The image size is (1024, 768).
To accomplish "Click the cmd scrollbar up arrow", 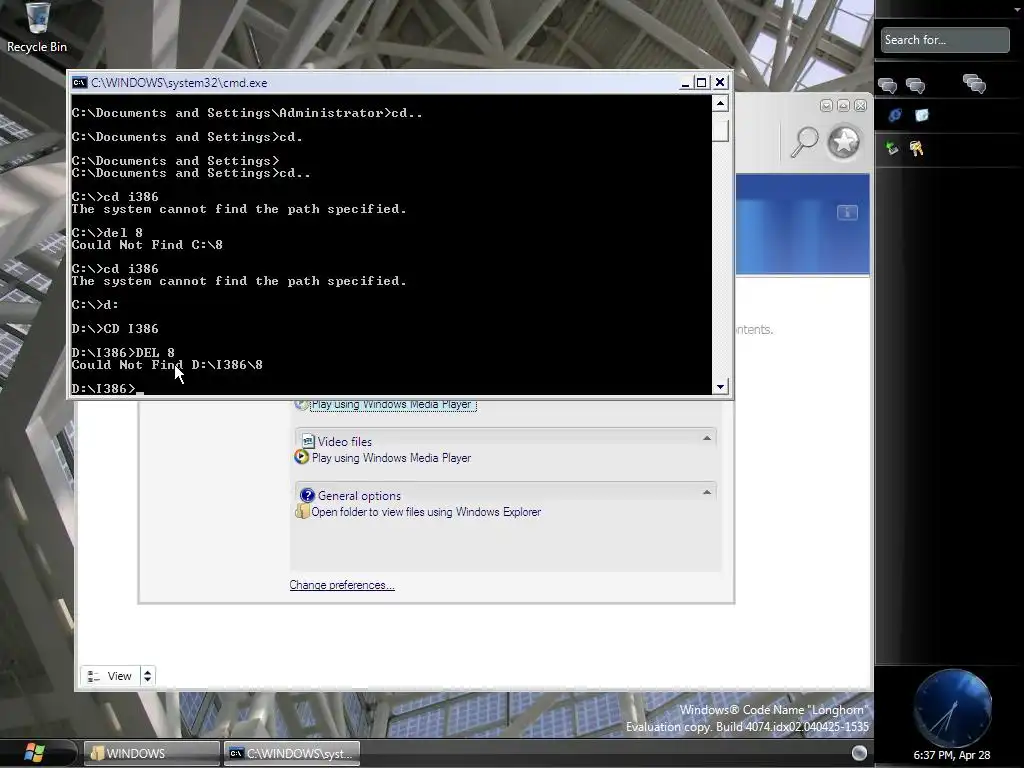I will coord(720,103).
